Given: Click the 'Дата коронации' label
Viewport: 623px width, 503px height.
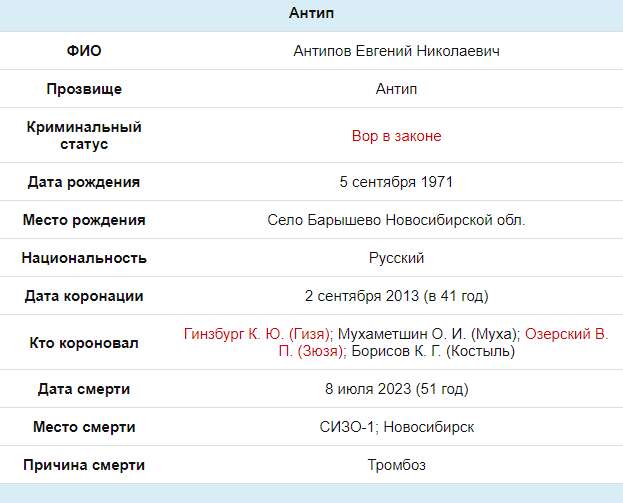Looking at the screenshot, I should (84, 296).
